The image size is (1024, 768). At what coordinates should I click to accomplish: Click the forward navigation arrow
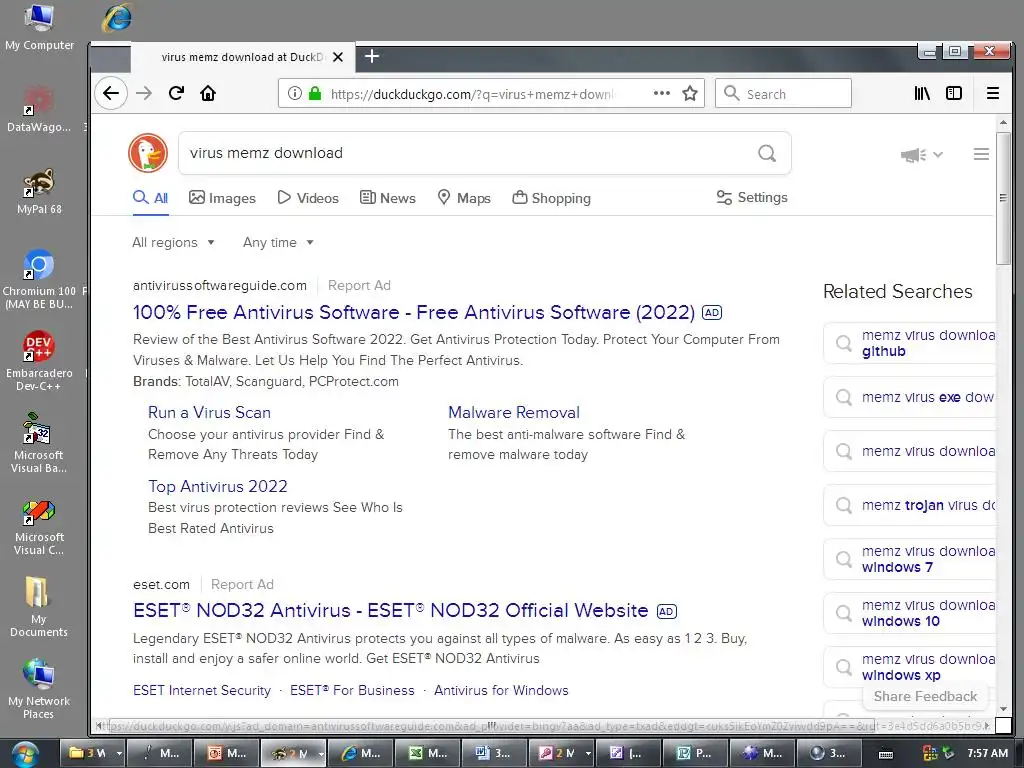coord(144,93)
